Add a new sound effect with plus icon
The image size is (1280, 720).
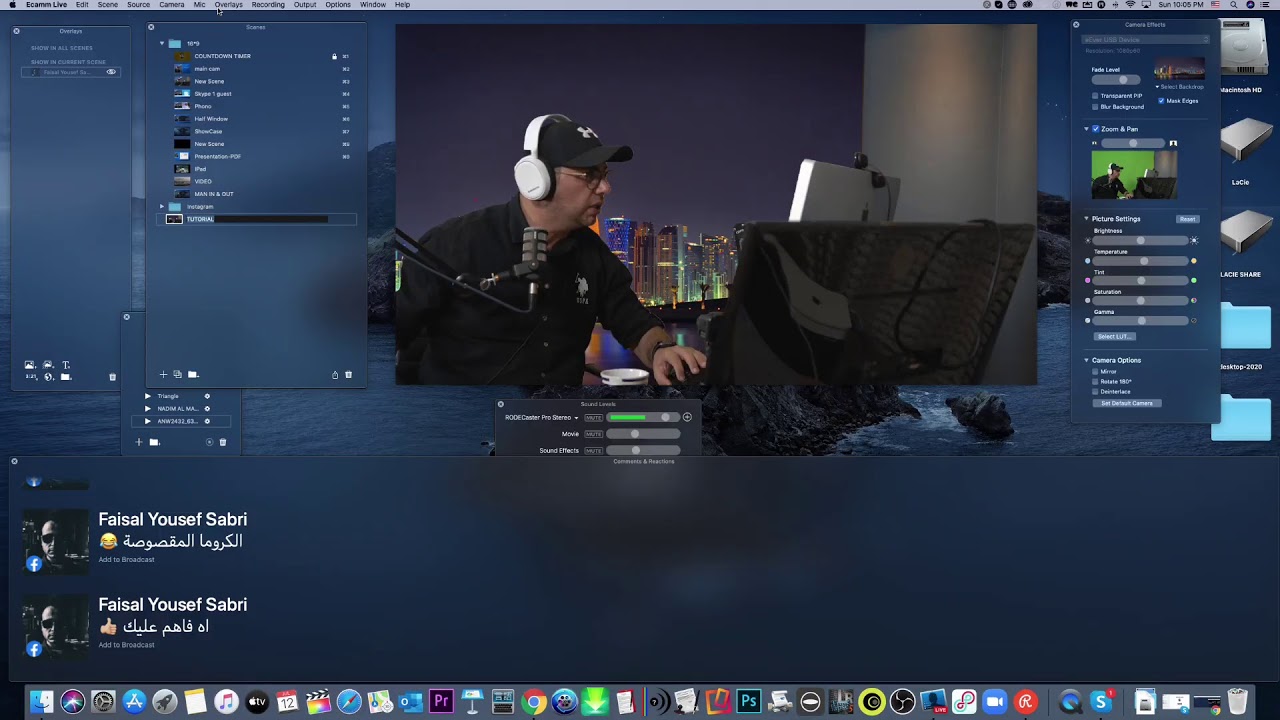[x=139, y=442]
